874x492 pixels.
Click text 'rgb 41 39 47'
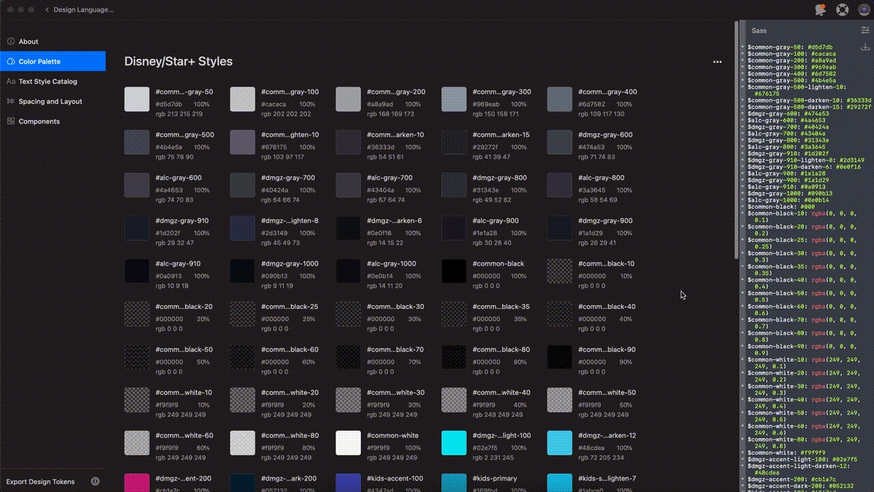[491, 157]
